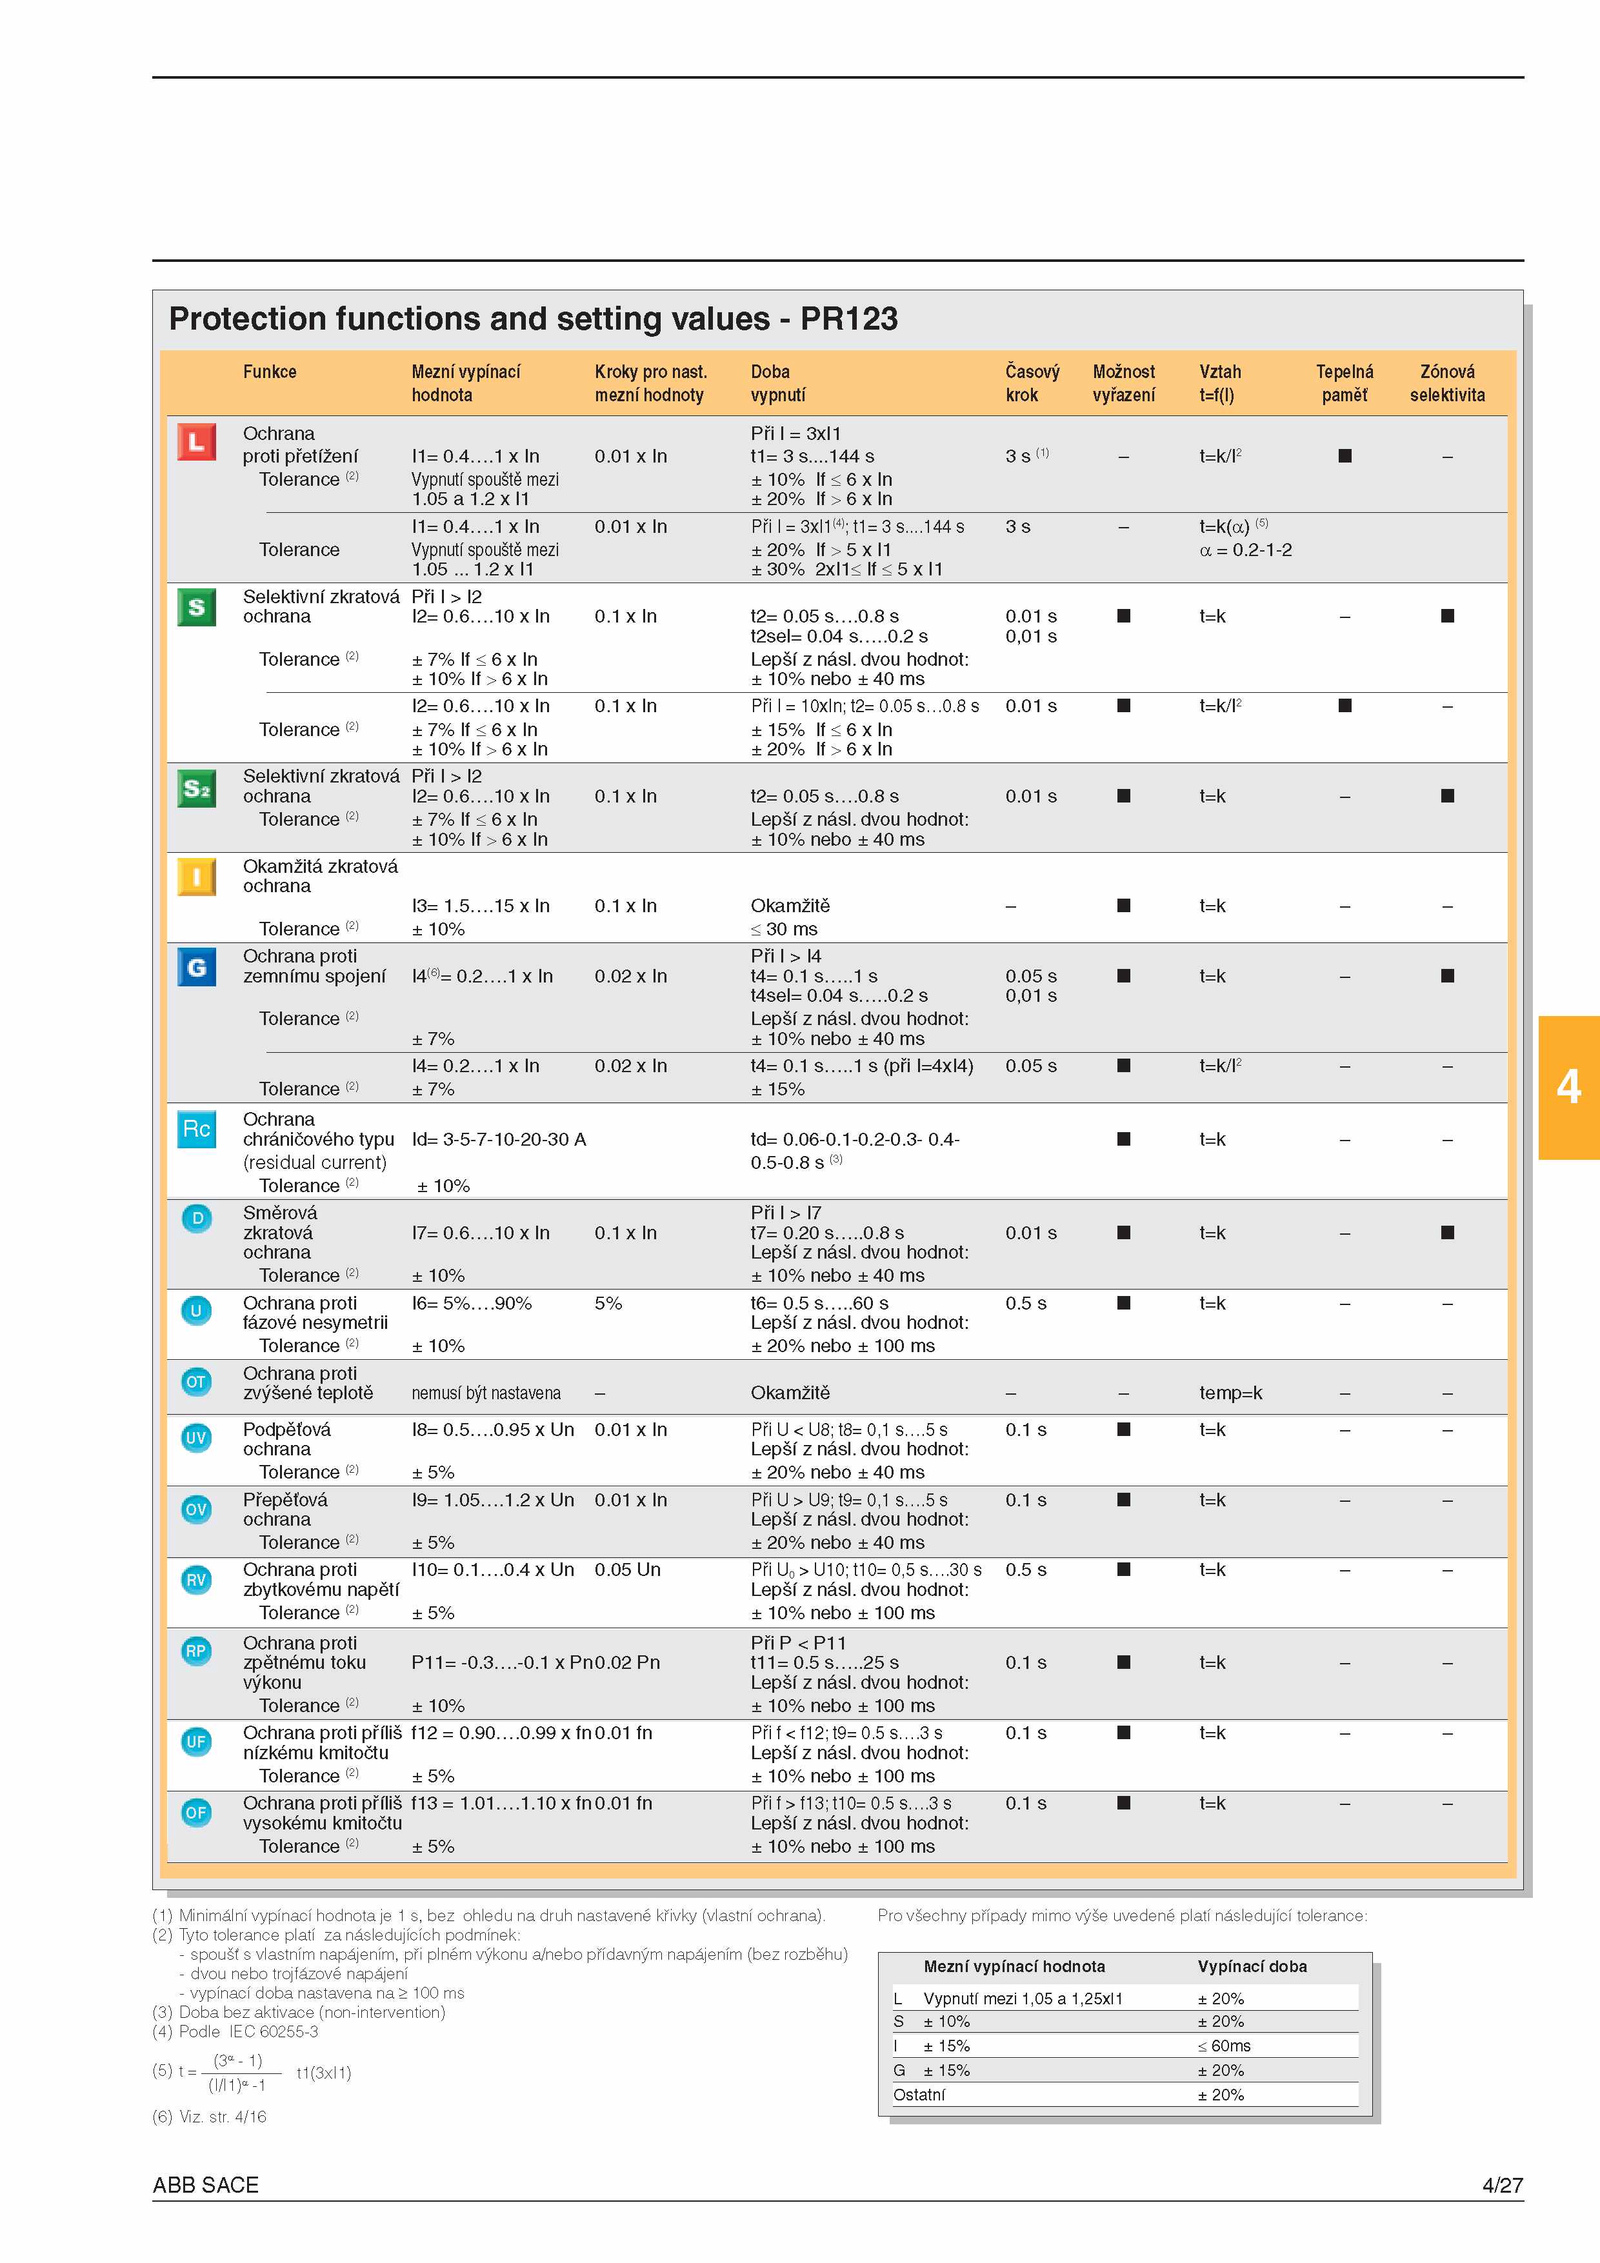Click the 'Vztah t=f(I)' column header
Screen dimensions: 1600x2263
[1220, 383]
